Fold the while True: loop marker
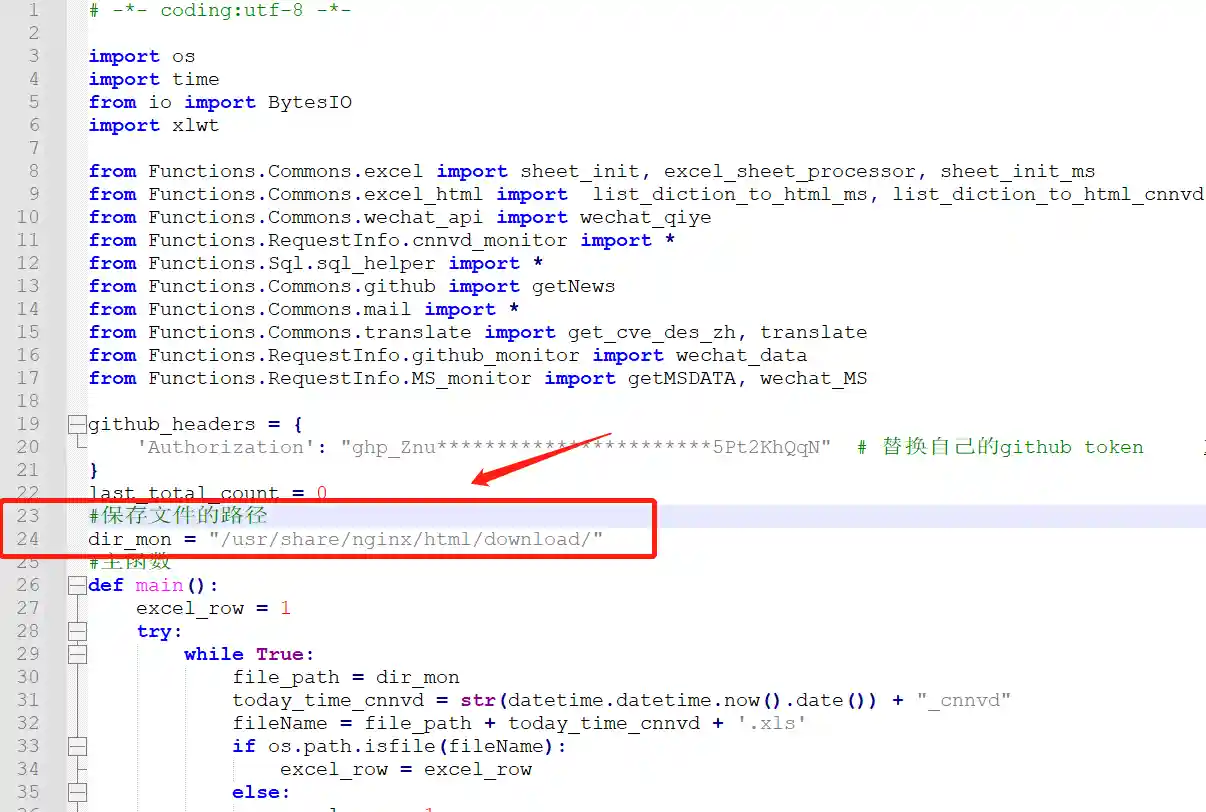1206x812 pixels. click(x=77, y=654)
